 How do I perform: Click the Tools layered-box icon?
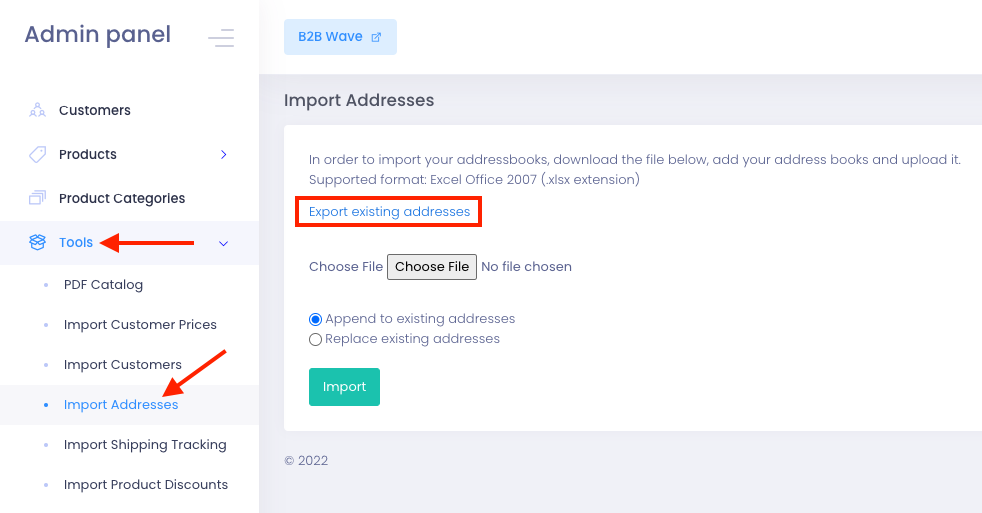pyautogui.click(x=38, y=242)
